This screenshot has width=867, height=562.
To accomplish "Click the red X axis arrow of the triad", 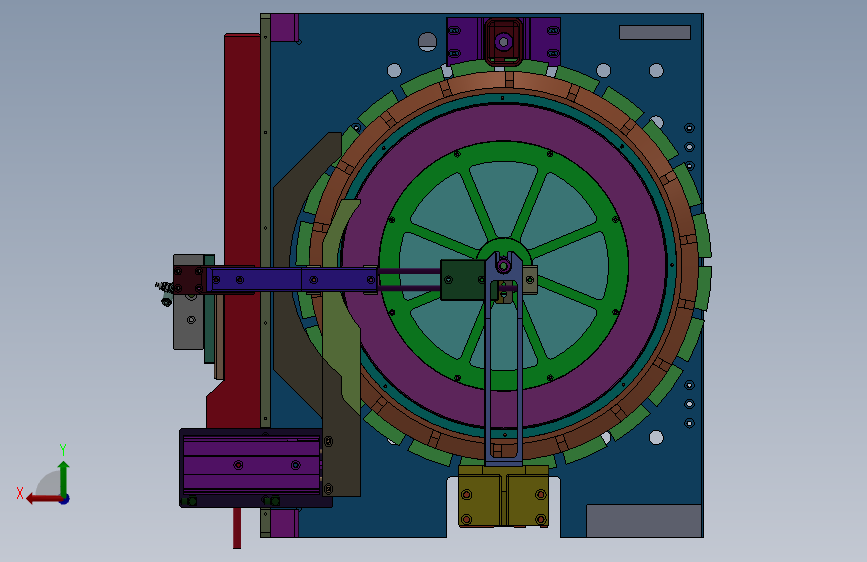I will (43, 499).
